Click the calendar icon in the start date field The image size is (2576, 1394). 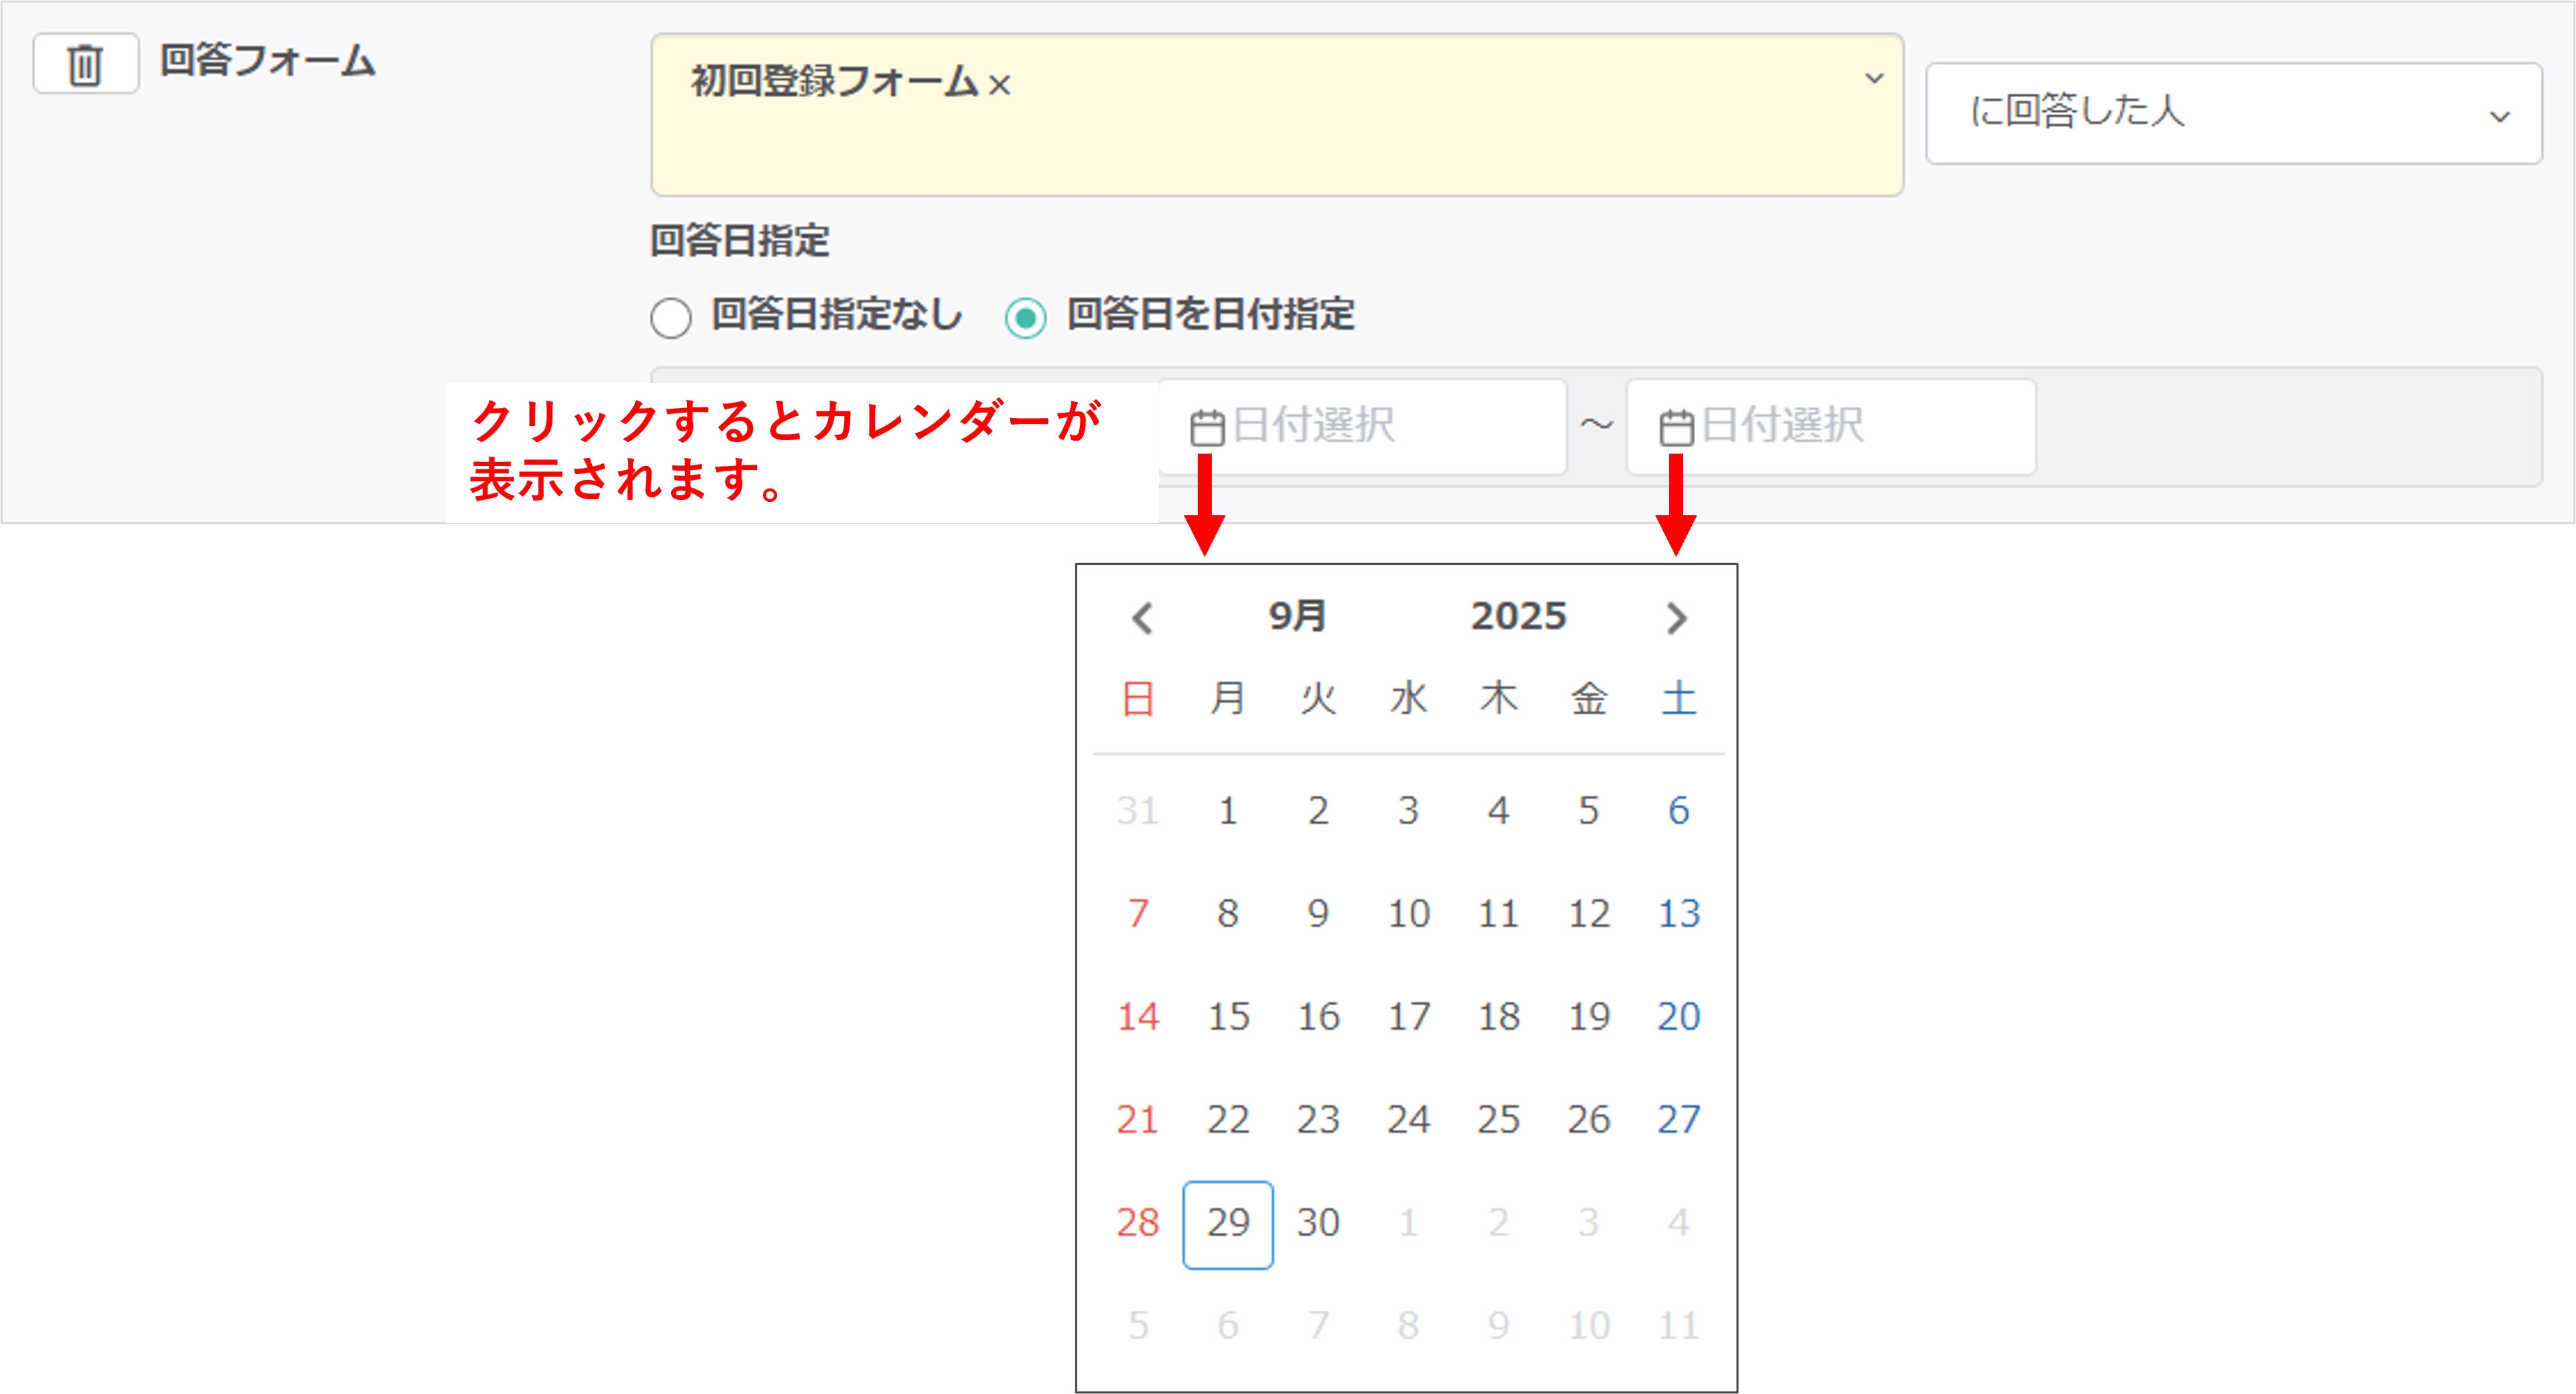pyautogui.click(x=1207, y=428)
